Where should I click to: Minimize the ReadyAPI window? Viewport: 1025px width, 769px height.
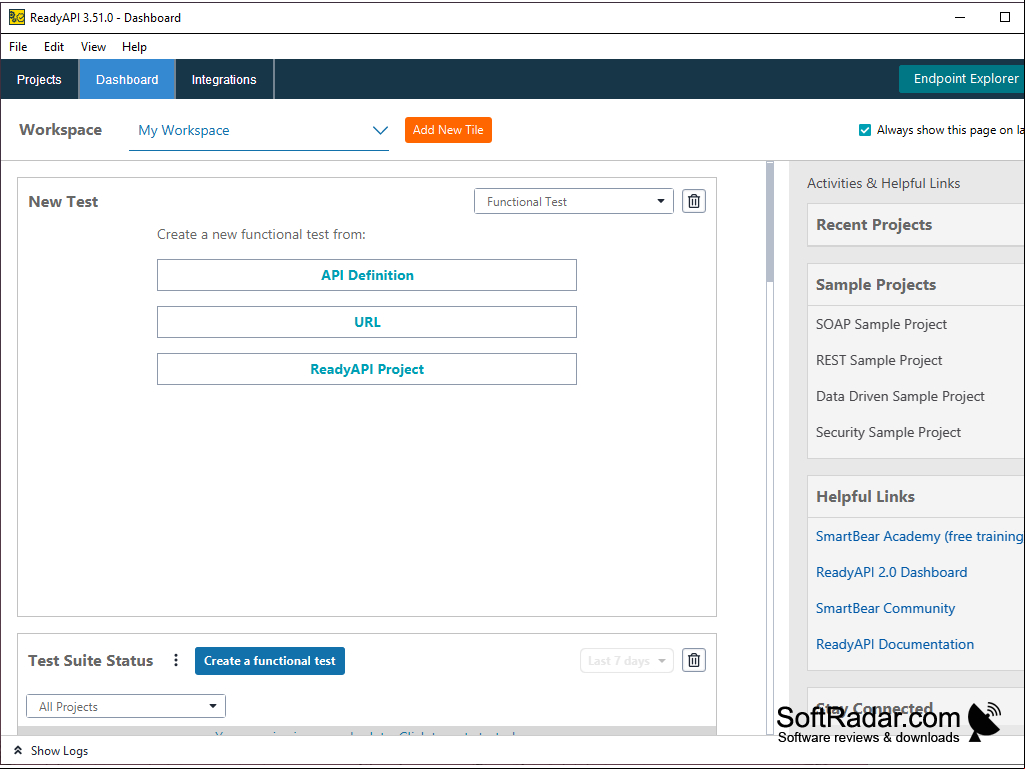[960, 17]
